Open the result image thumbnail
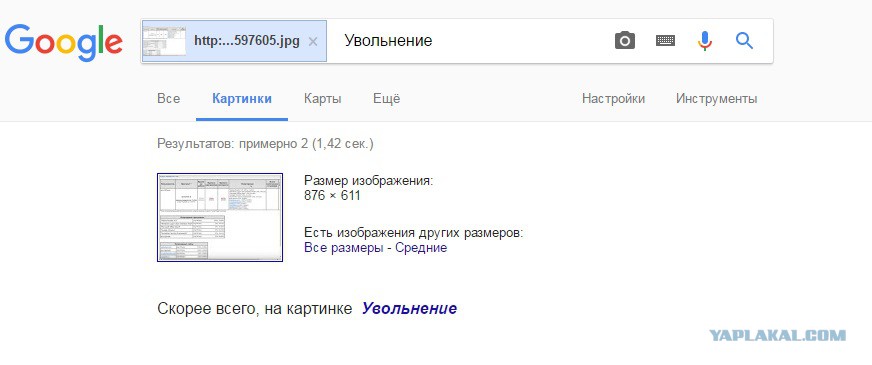 220,217
